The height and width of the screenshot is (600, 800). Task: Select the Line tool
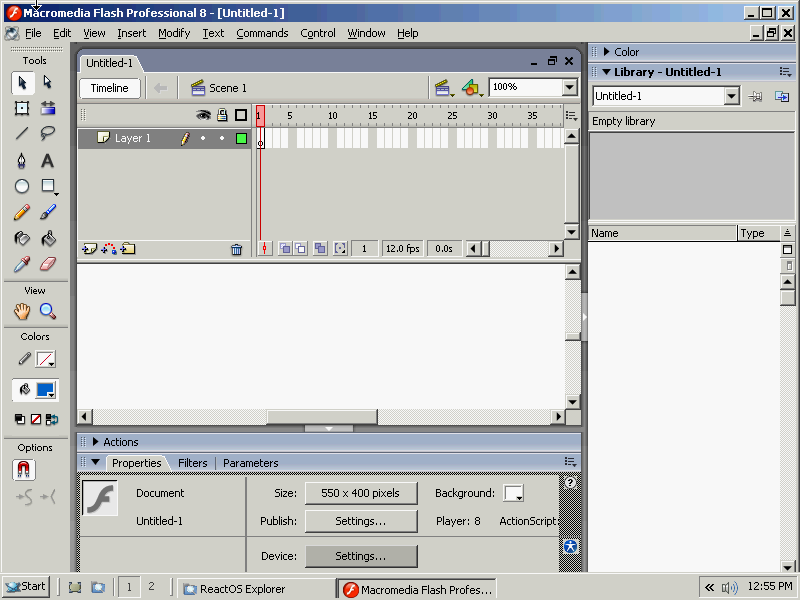[x=22, y=134]
